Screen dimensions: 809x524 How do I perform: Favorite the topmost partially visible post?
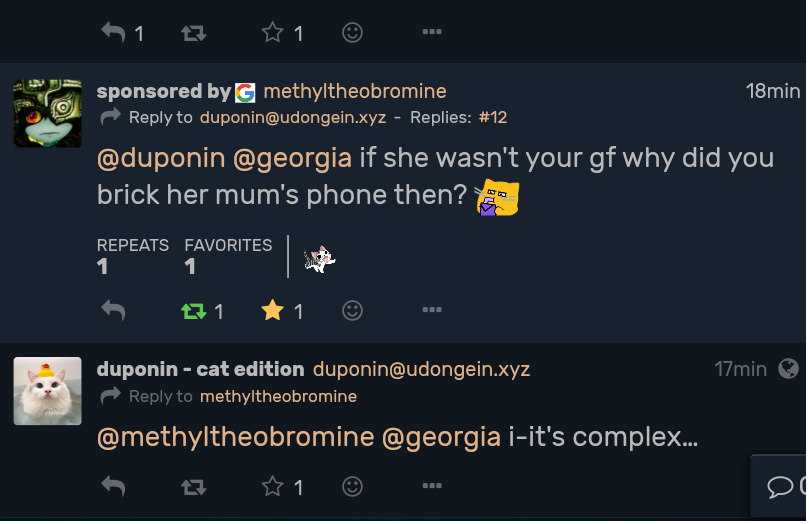point(272,33)
